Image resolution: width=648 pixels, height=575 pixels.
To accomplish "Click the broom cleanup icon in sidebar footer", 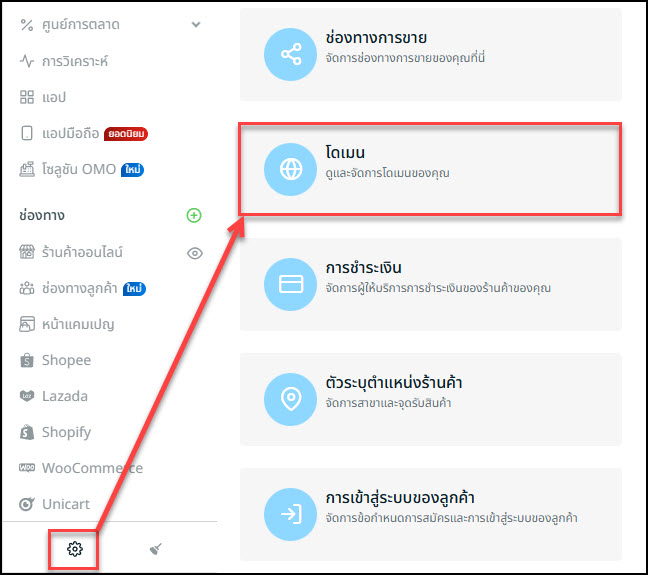I will pos(155,549).
